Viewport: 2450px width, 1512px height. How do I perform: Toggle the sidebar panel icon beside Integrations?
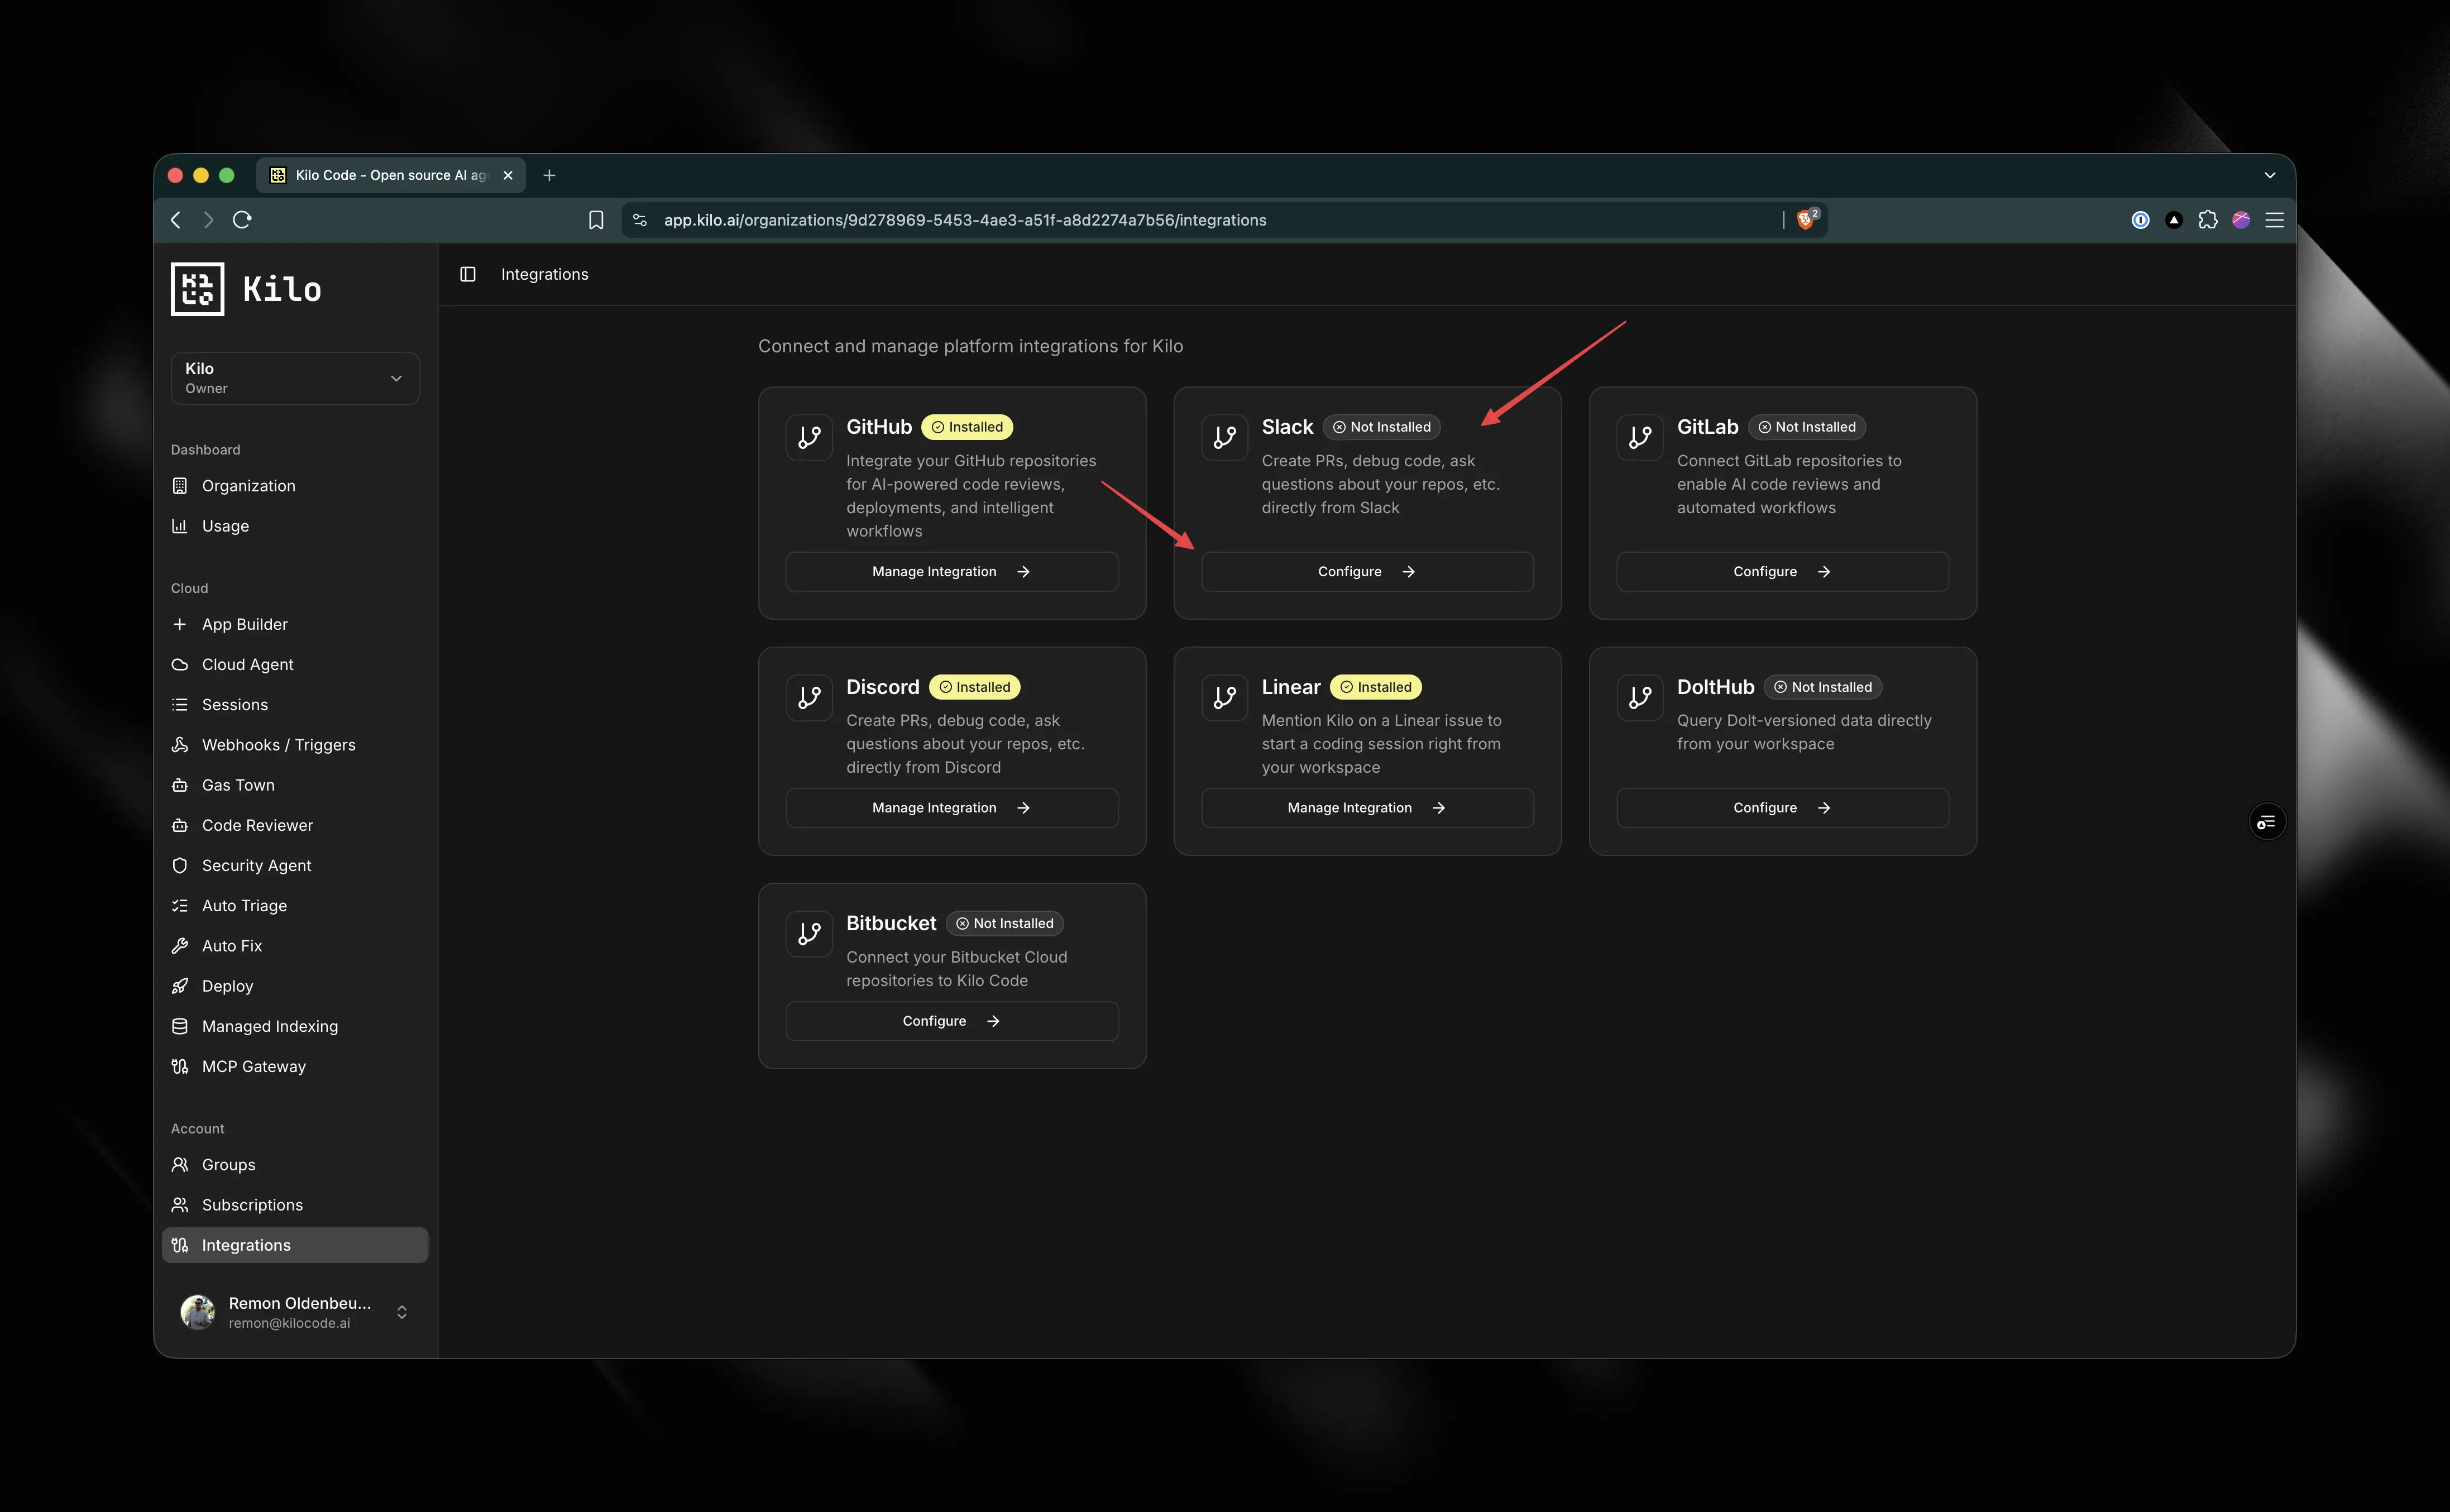tap(467, 274)
